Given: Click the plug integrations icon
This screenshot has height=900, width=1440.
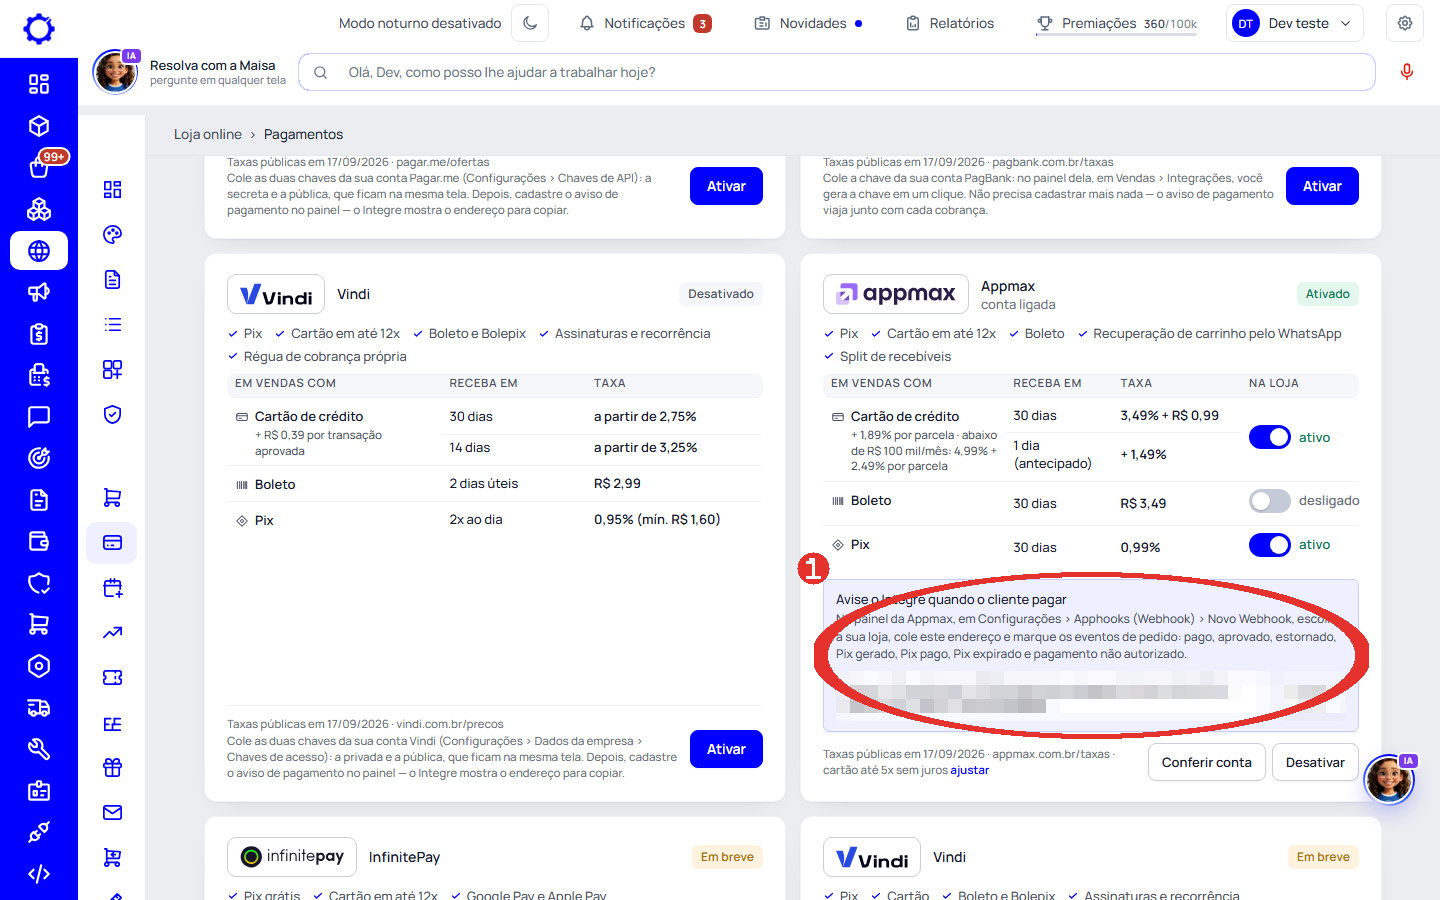Looking at the screenshot, I should (x=39, y=832).
